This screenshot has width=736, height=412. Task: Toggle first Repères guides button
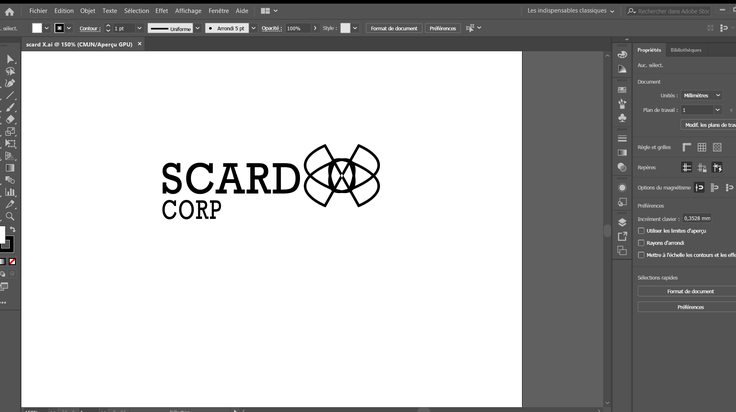686,168
